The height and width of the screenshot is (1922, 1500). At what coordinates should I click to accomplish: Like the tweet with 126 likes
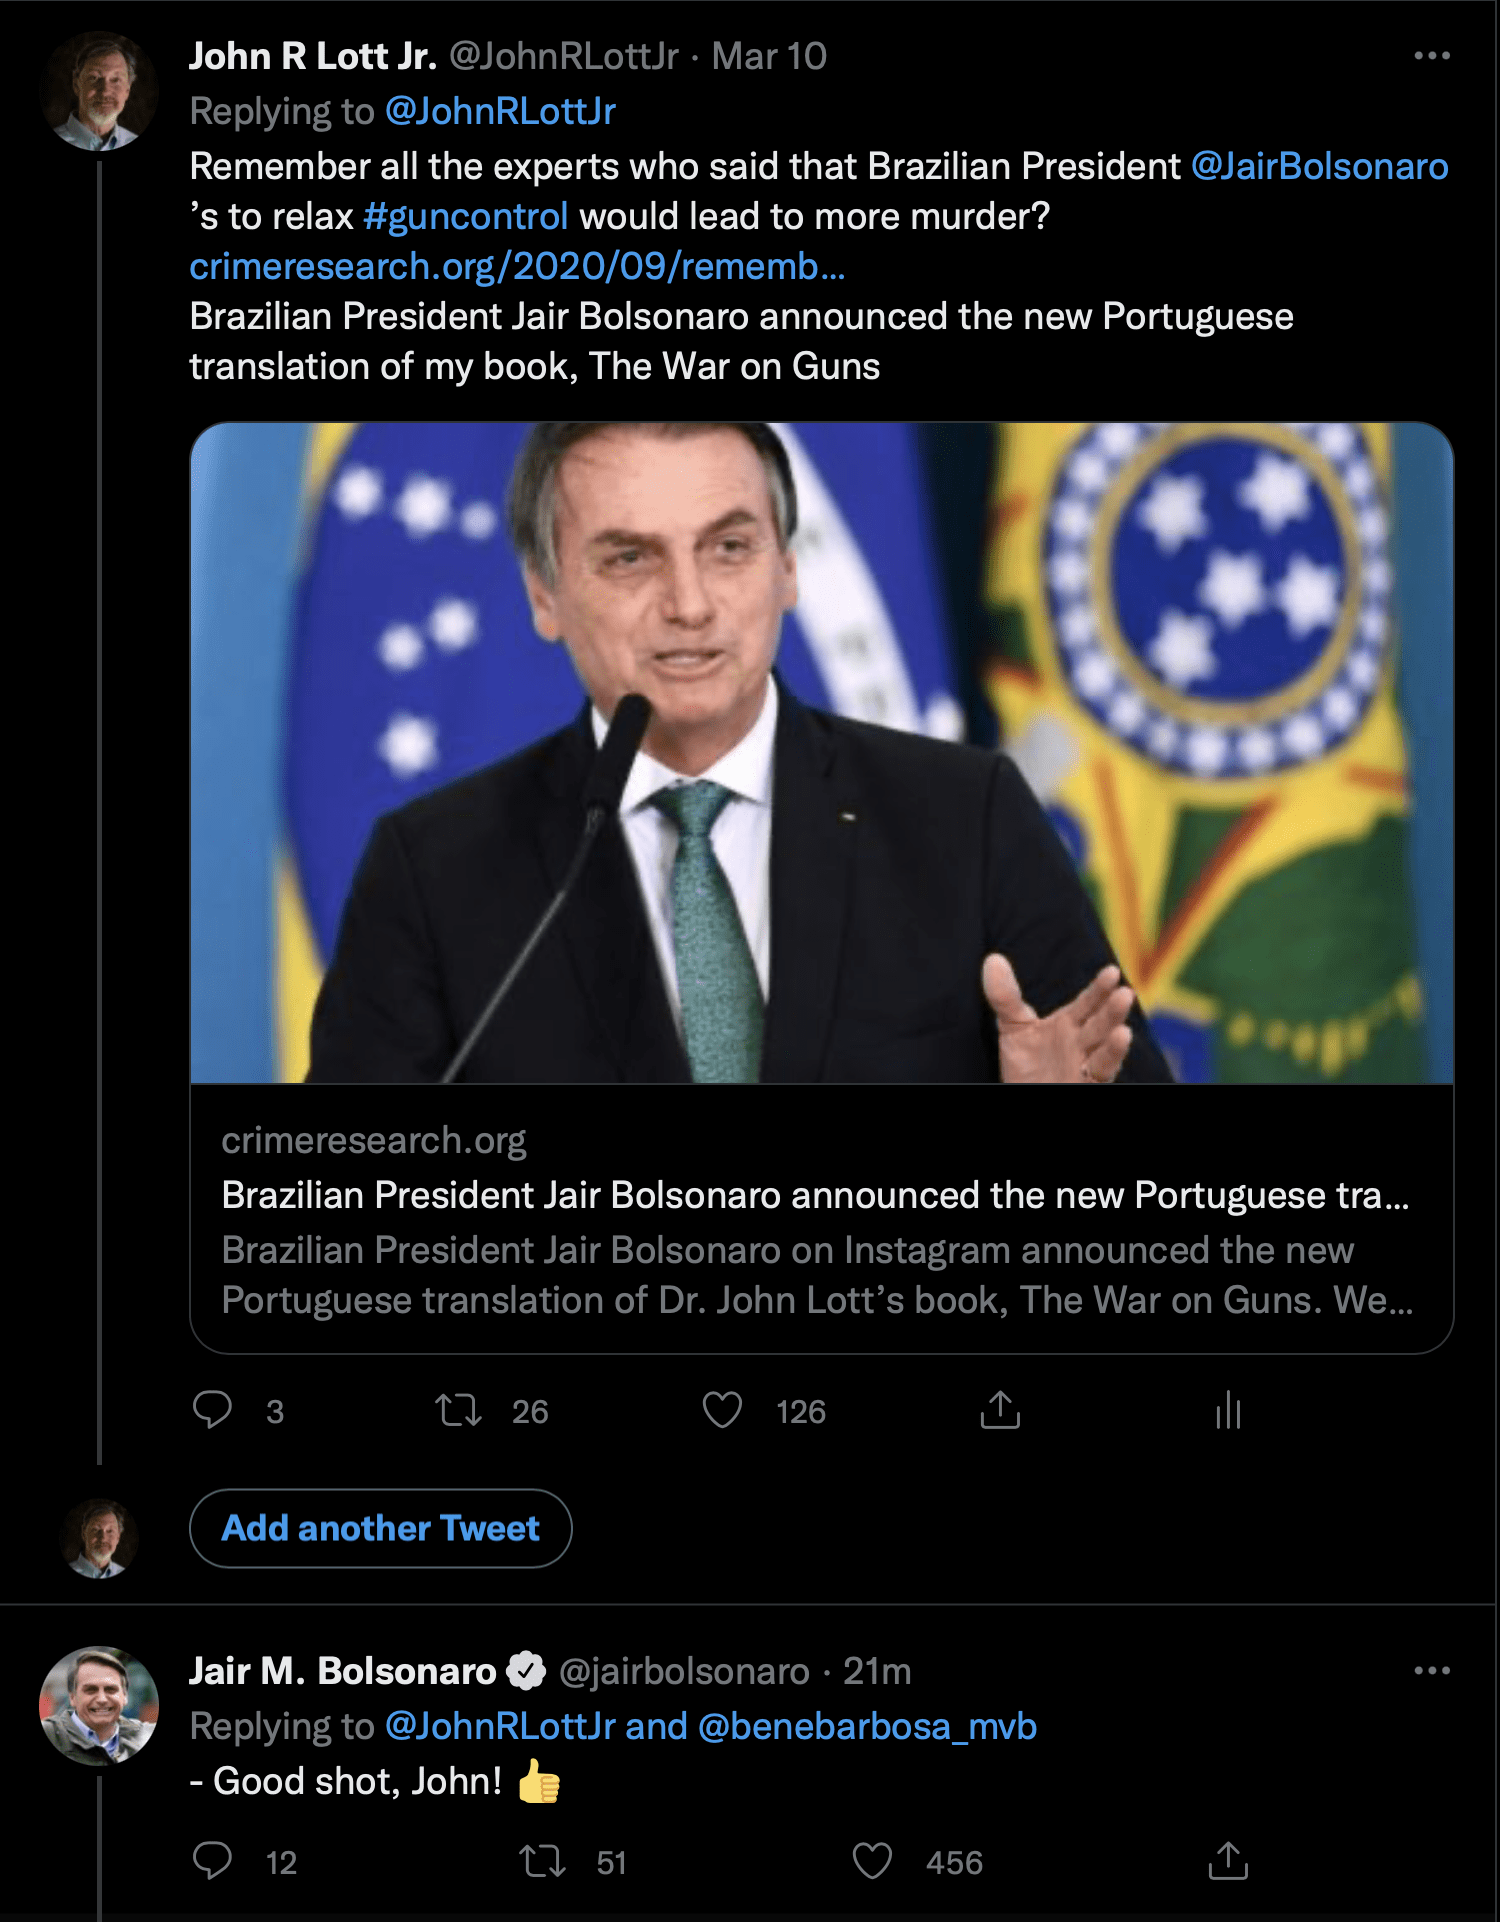722,1410
